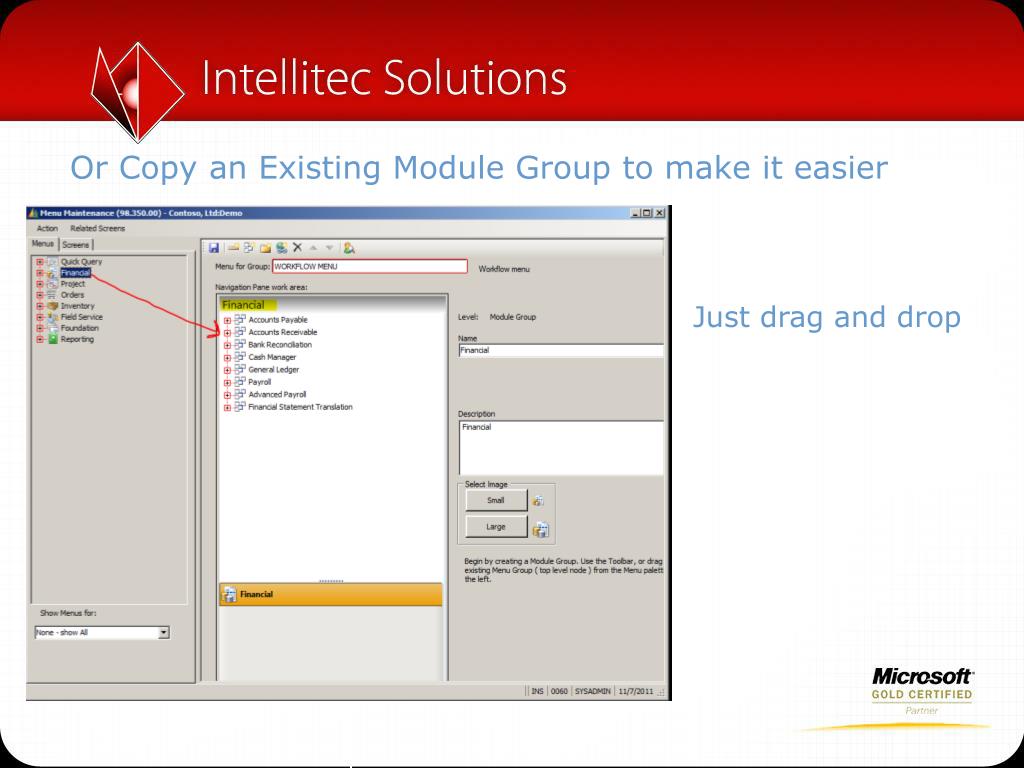The image size is (1024, 768).
Task: Click the Large image button
Action: pos(496,526)
